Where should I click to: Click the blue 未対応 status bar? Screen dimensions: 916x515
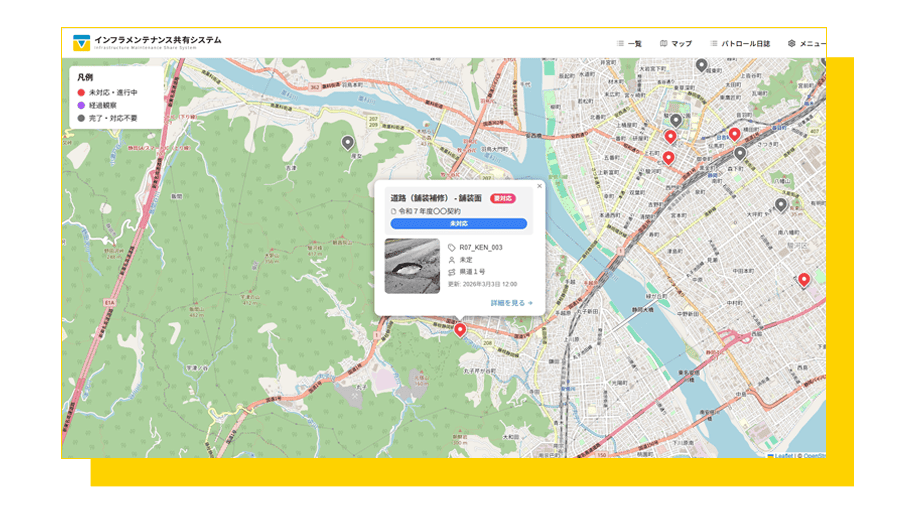(x=459, y=224)
